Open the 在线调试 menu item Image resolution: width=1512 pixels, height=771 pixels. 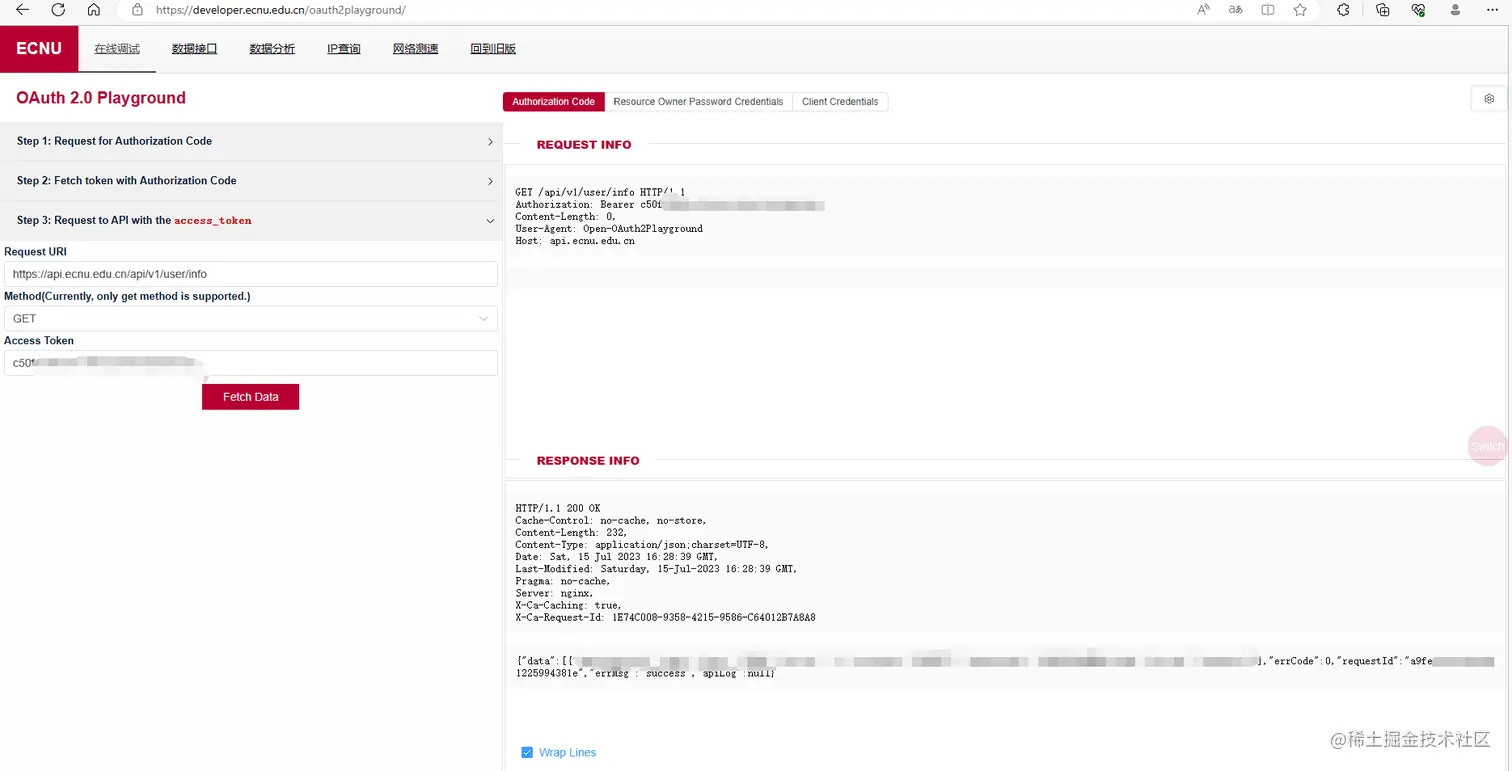117,48
